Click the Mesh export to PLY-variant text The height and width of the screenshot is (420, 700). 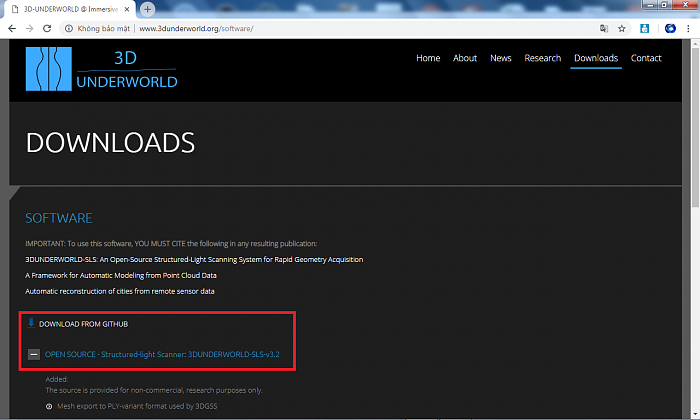click(x=138, y=407)
